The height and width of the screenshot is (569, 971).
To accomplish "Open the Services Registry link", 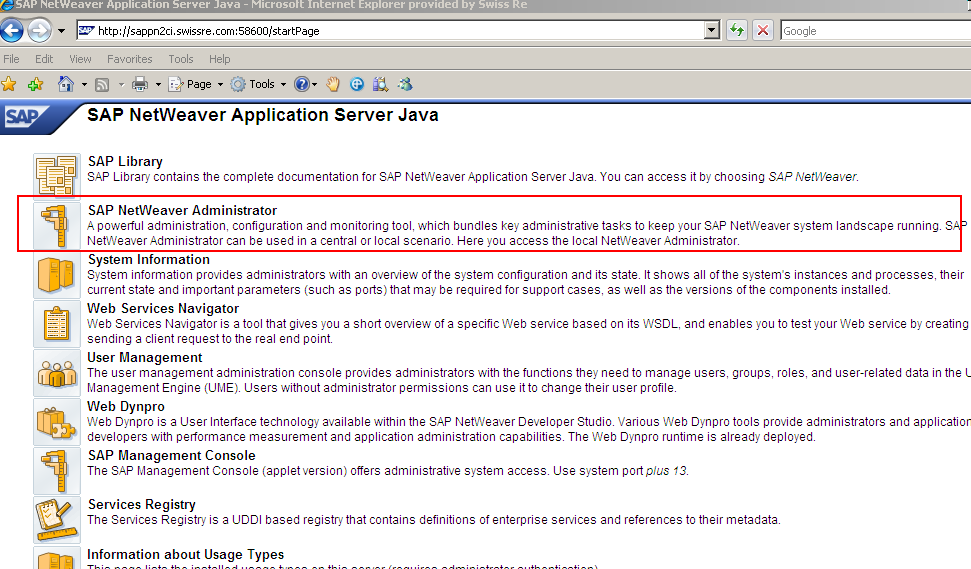I will (x=142, y=504).
